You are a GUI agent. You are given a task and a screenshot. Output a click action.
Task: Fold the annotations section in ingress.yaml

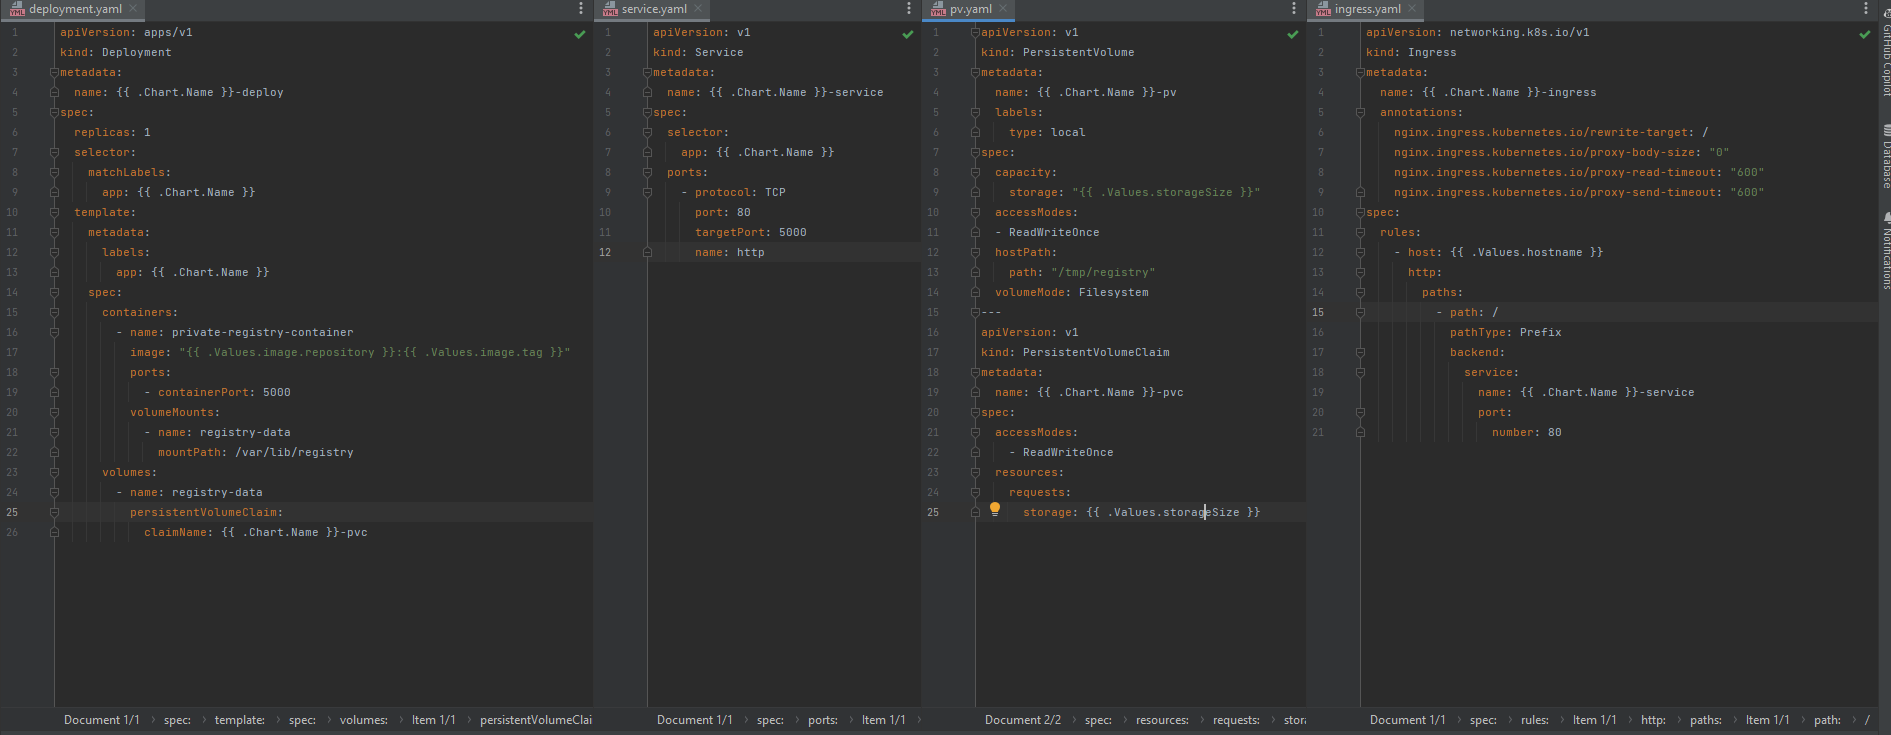pyautogui.click(x=1360, y=112)
